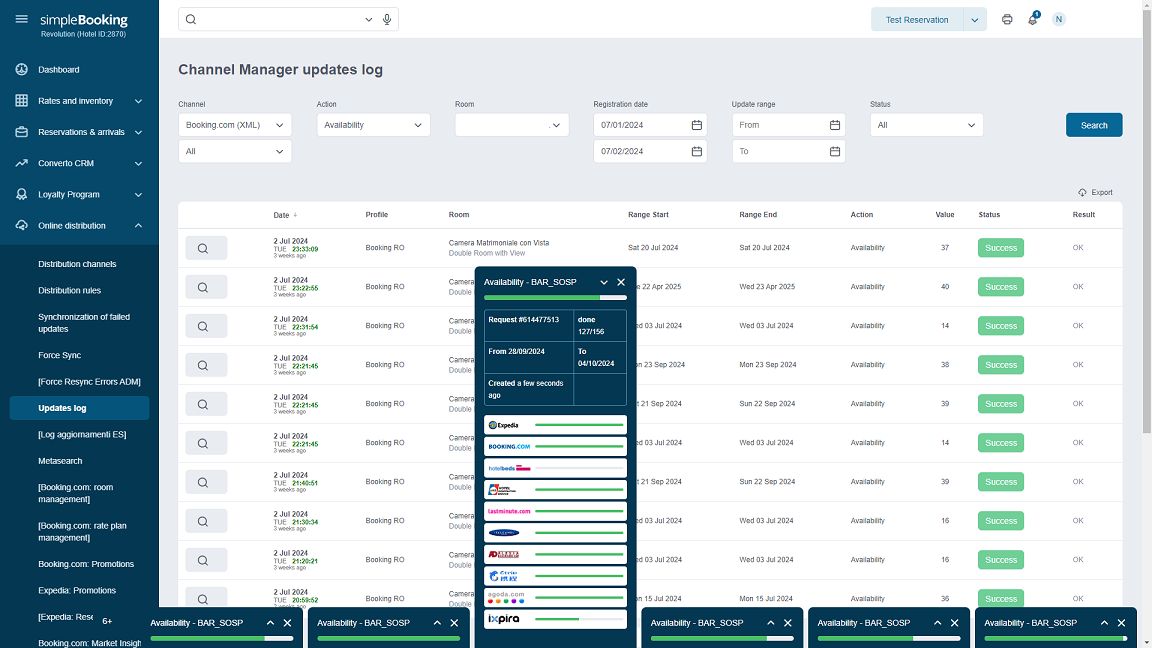
Task: Click Success status of 23:33:09 row
Action: pos(1001,248)
